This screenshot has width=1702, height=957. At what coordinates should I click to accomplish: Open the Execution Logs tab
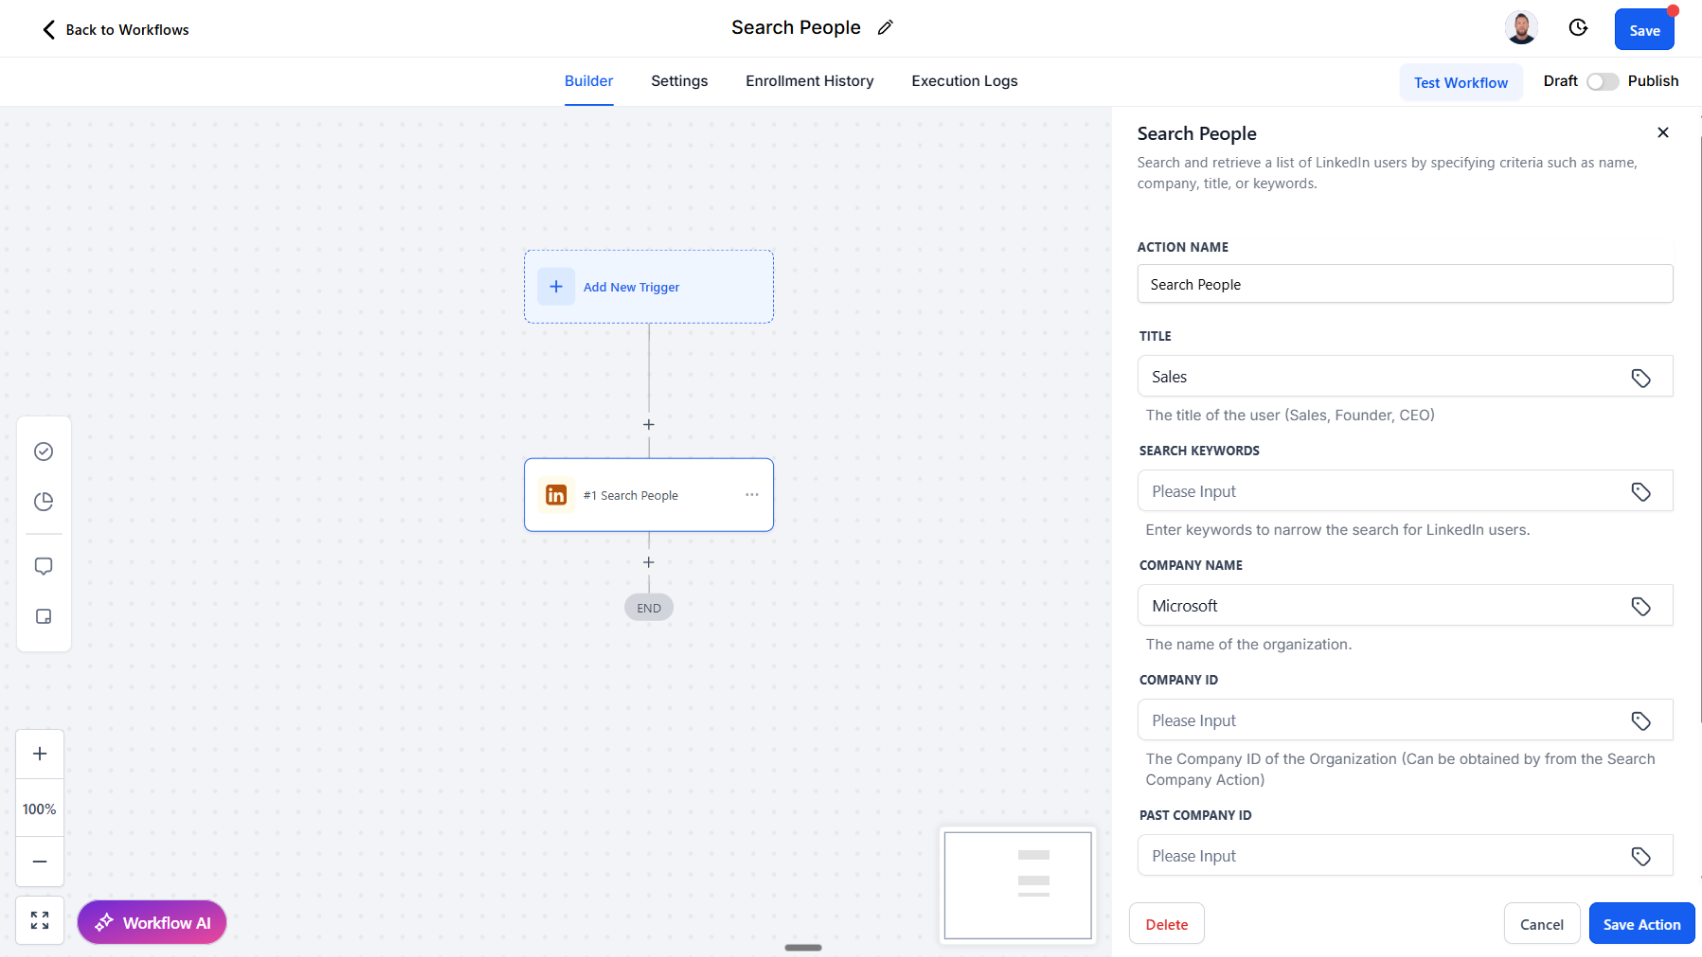tap(964, 81)
